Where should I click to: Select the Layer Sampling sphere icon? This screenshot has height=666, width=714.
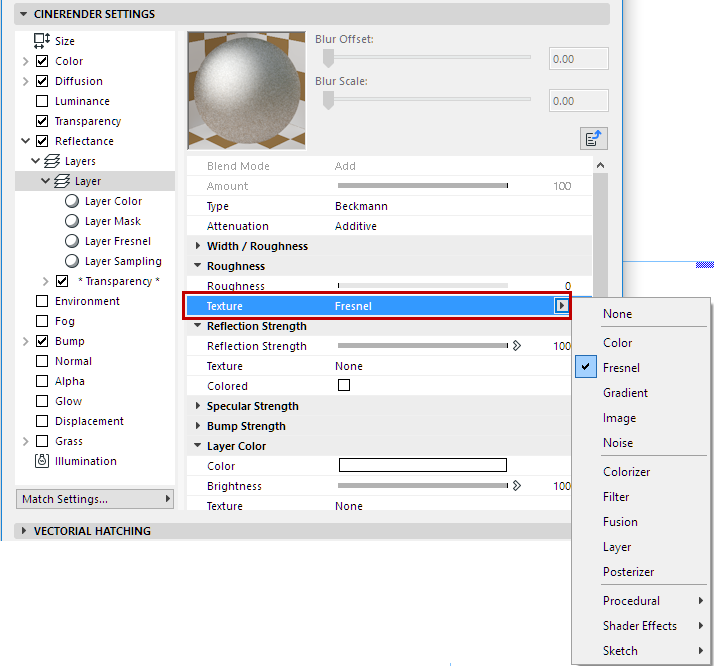click(x=72, y=261)
